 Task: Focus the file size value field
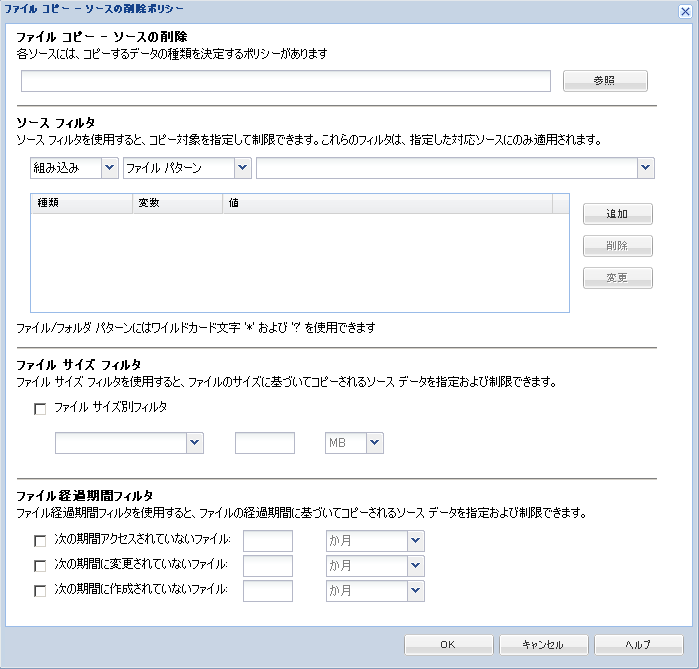pyautogui.click(x=265, y=443)
